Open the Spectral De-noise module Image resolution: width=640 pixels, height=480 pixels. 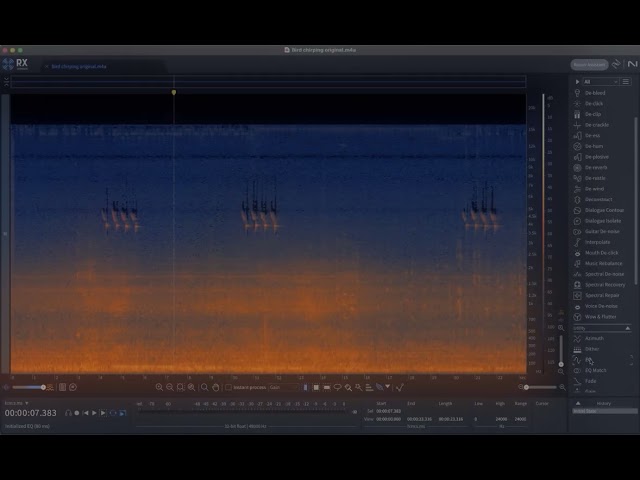click(604, 274)
